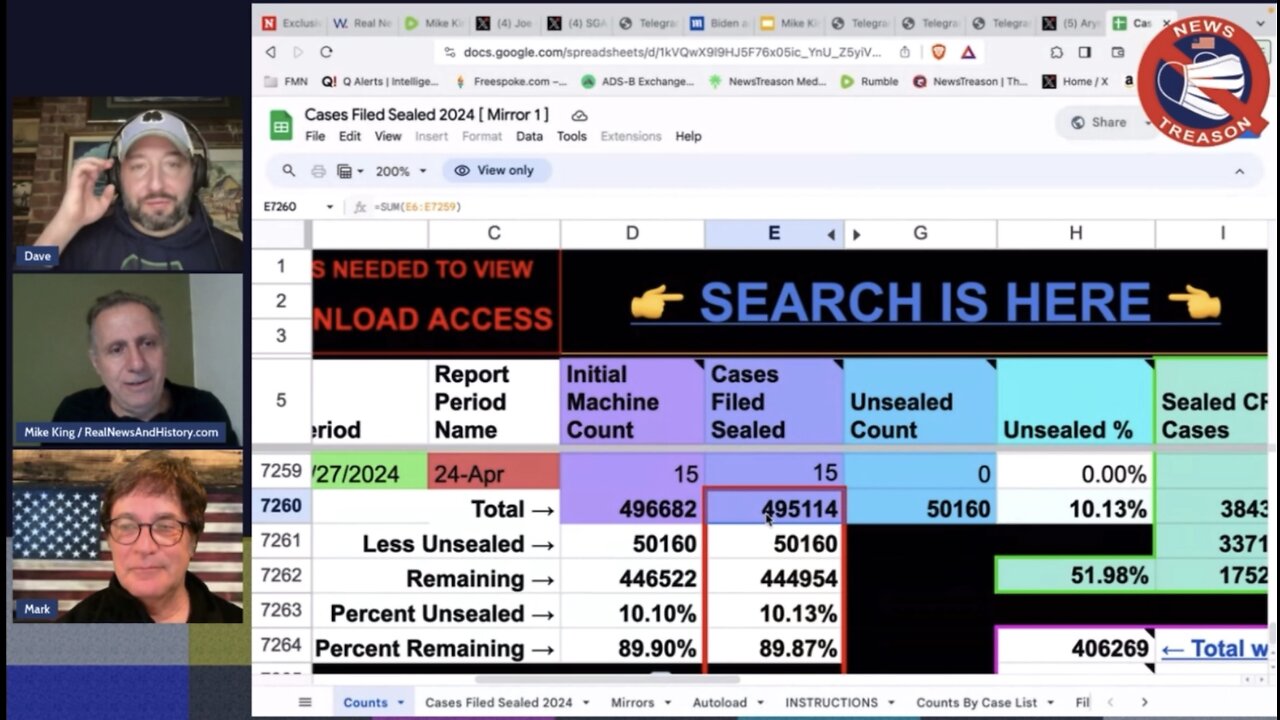Click the Brave rewards triangle icon

click(968, 52)
